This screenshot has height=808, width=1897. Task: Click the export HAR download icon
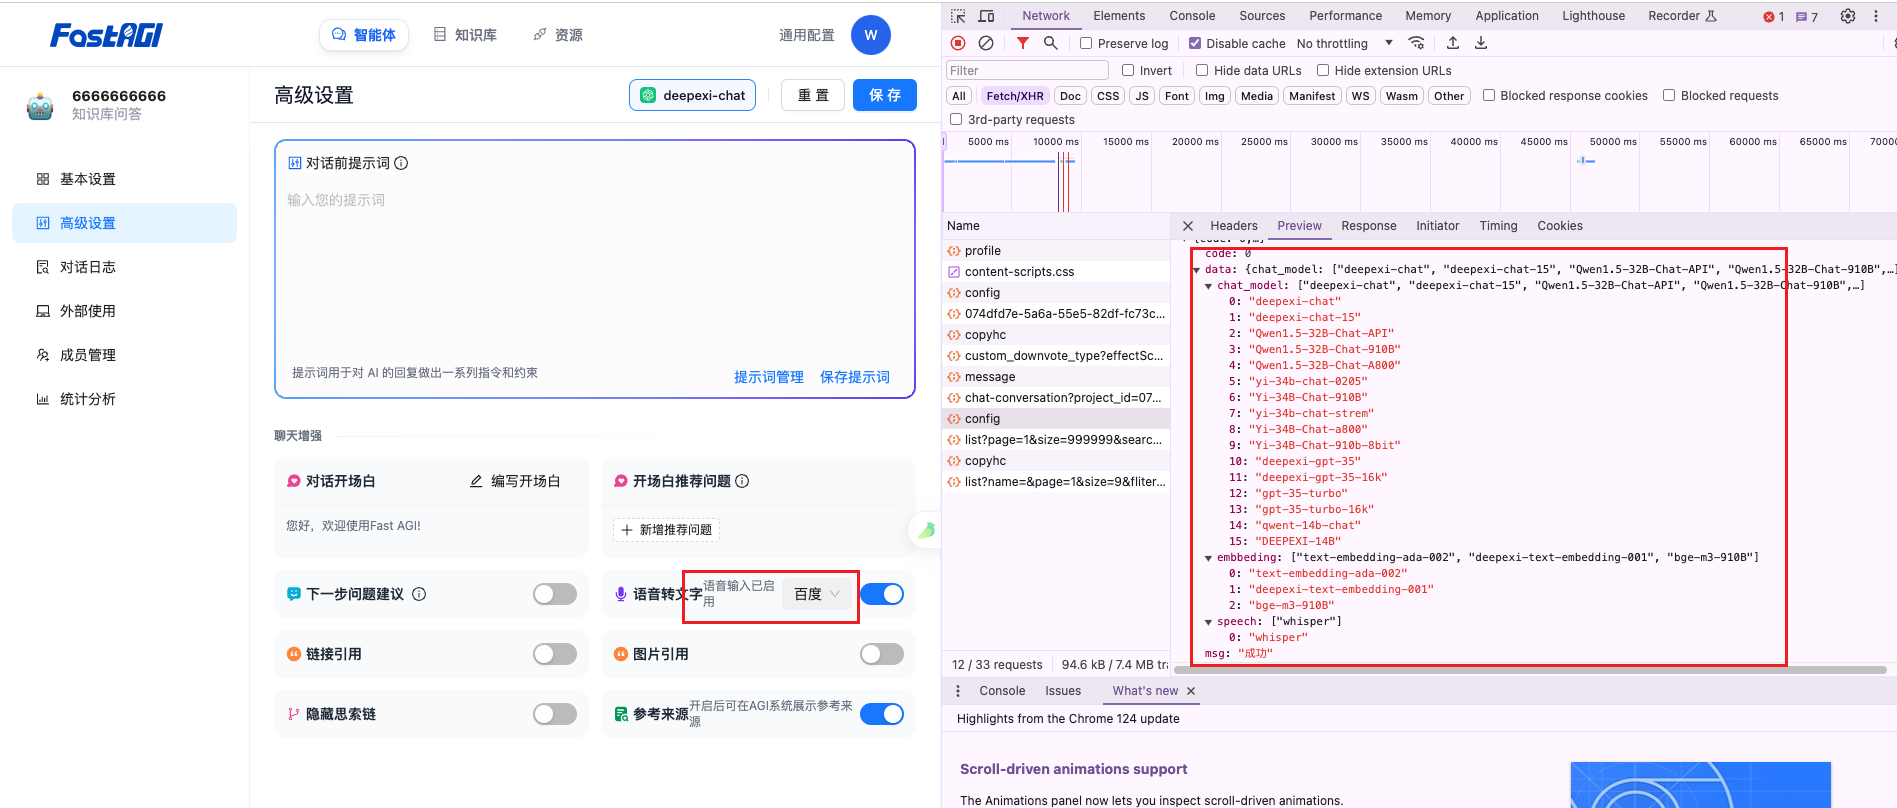[1481, 43]
